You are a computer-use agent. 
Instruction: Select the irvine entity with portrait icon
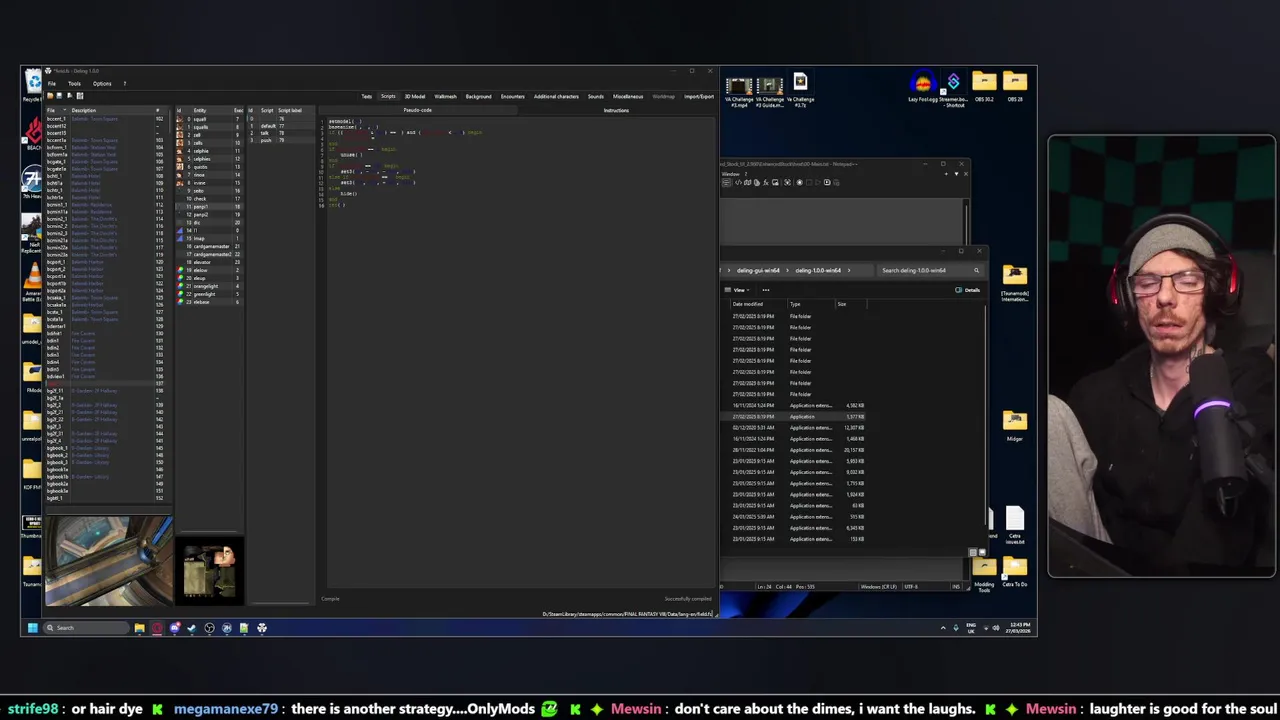pos(210,183)
